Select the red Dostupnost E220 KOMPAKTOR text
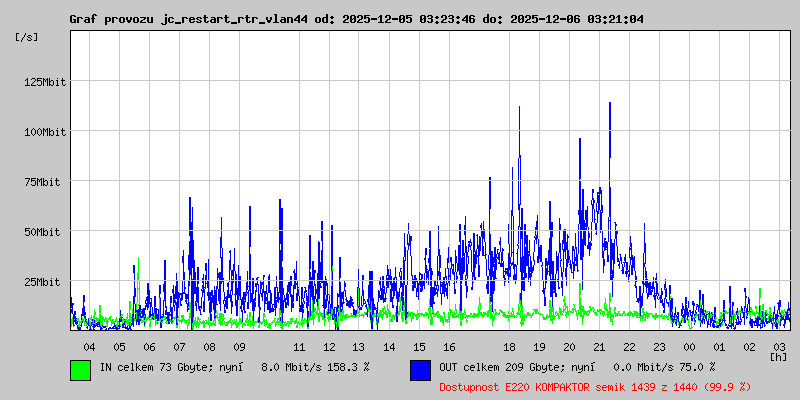 point(581,386)
